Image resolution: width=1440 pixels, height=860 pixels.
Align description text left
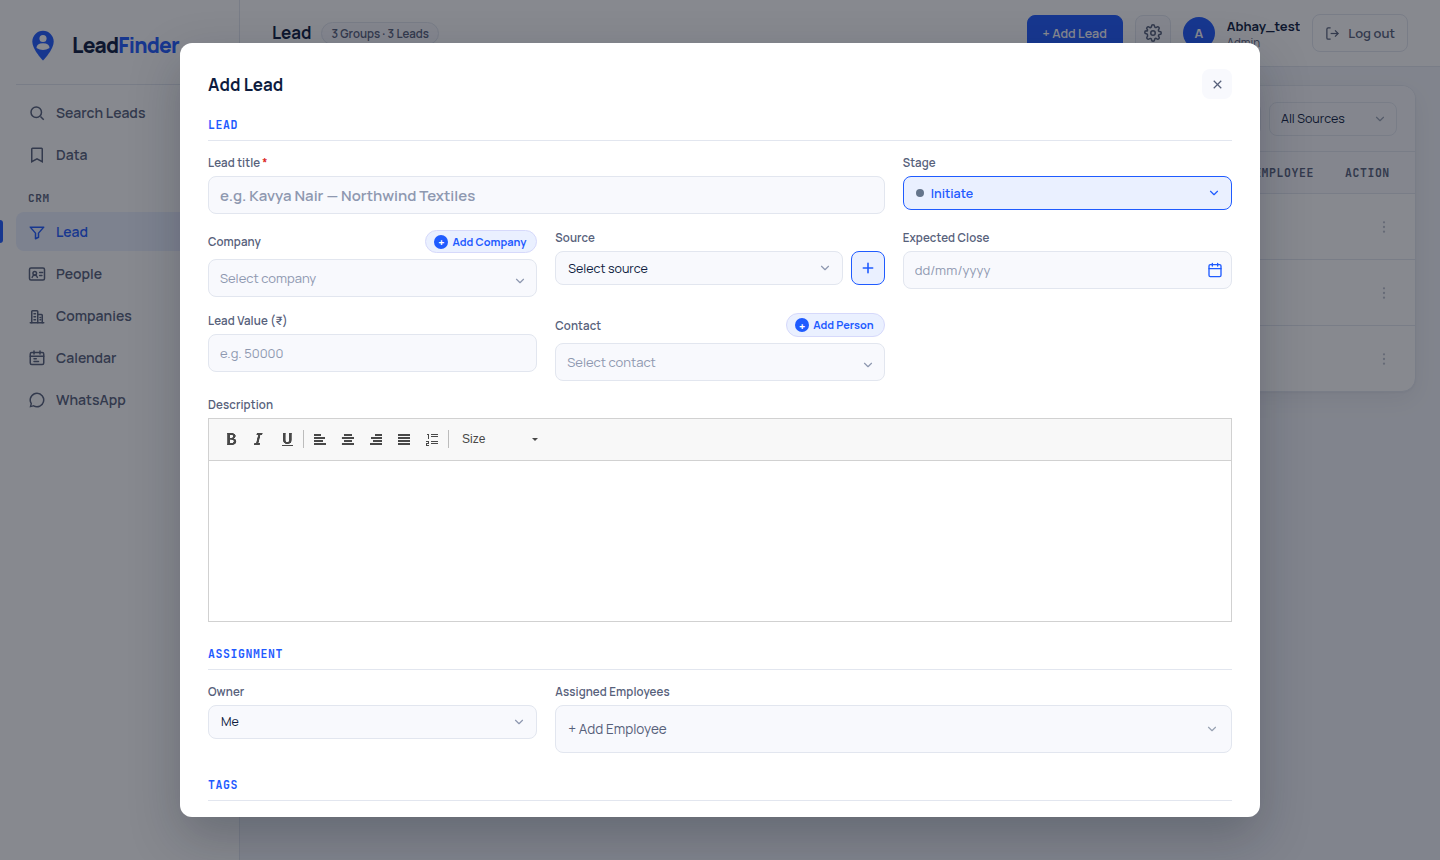[320, 439]
